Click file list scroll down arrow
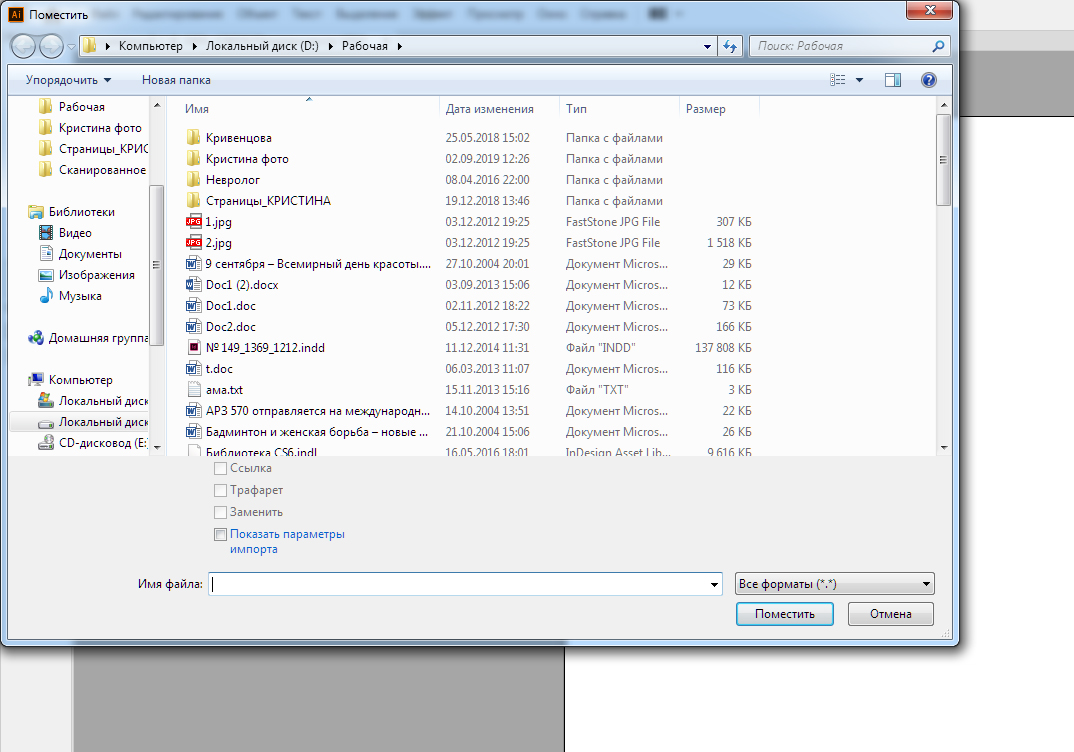 [943, 448]
